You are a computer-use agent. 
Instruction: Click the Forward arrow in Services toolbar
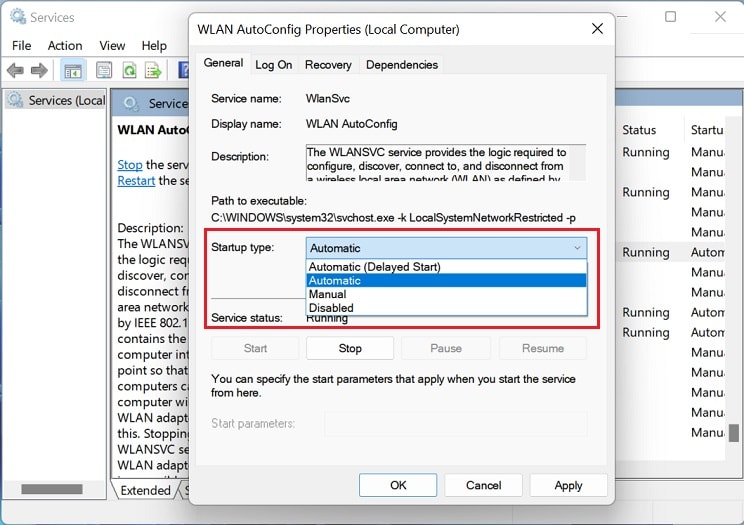point(39,71)
